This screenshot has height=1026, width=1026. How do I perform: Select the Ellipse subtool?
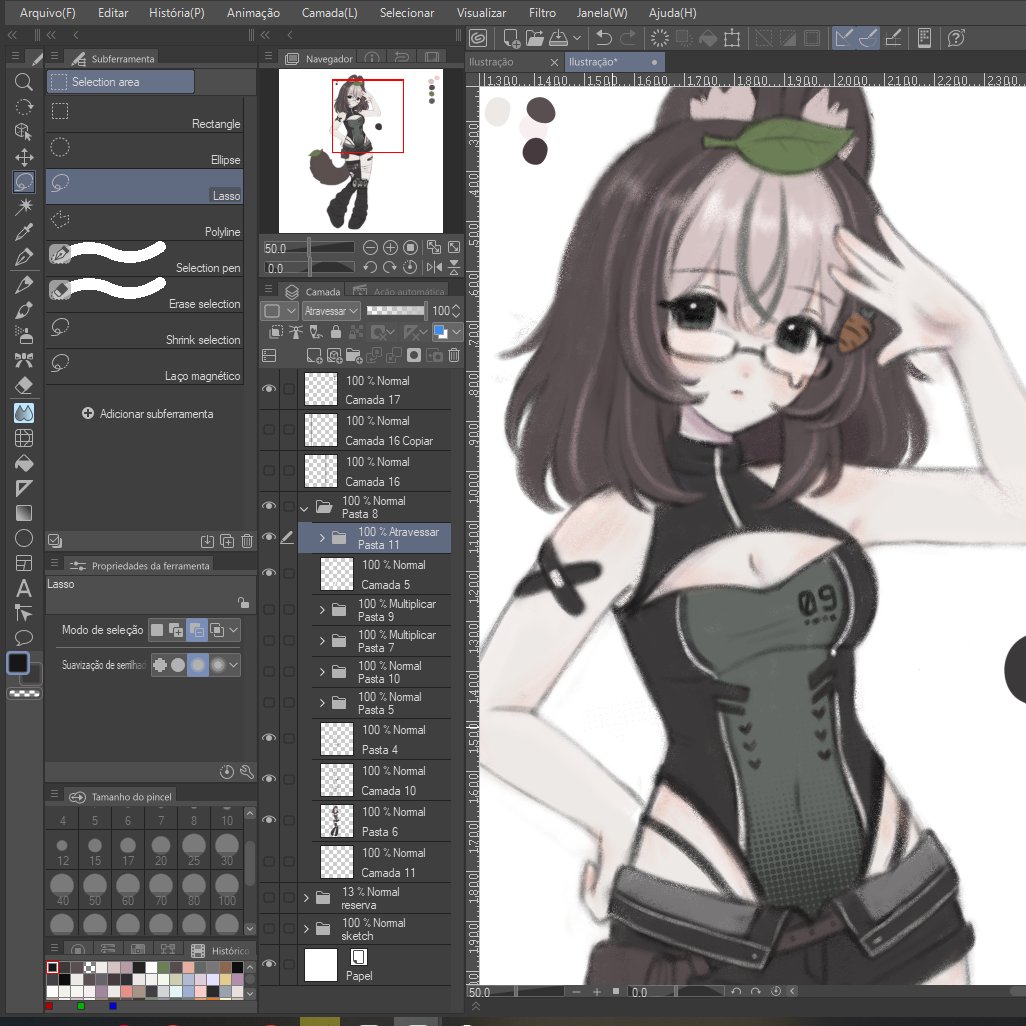coord(145,151)
